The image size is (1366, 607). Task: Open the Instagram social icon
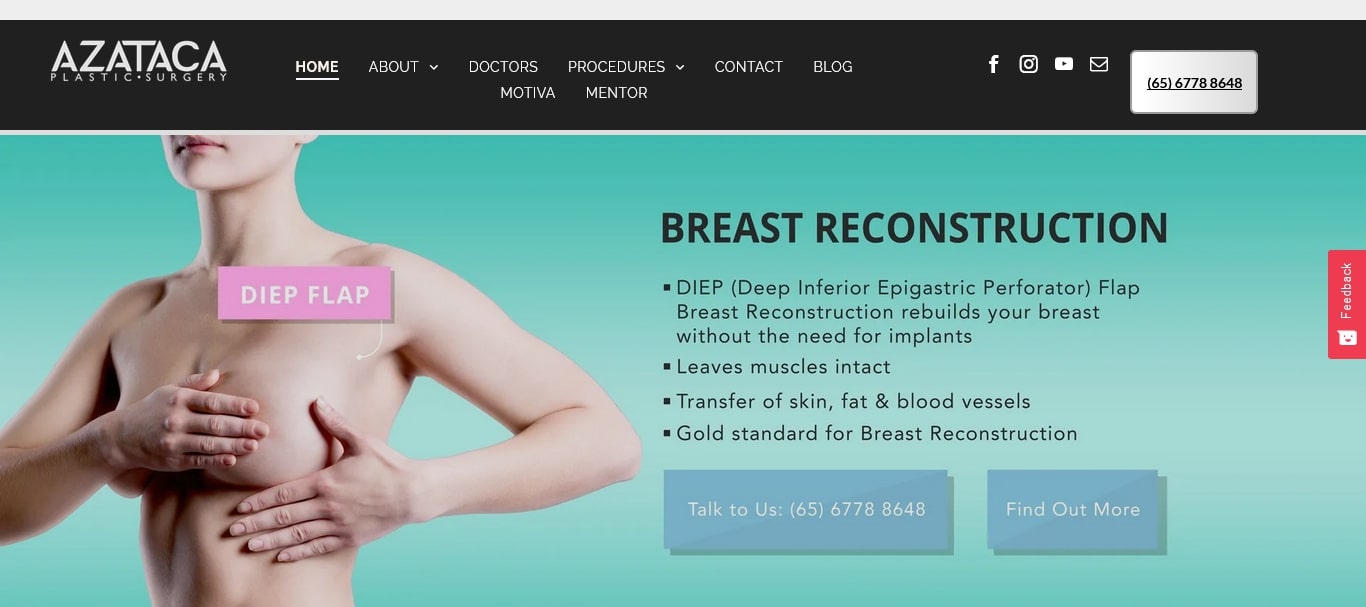[x=1028, y=64]
